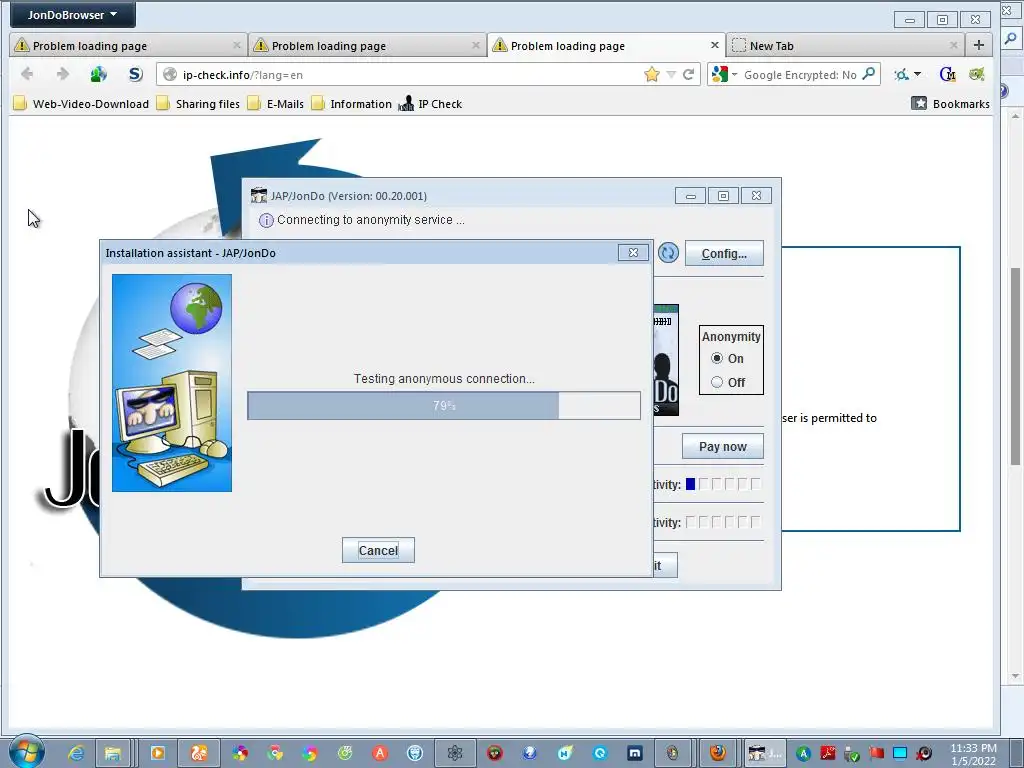Click the Windows Start orb
Viewport: 1024px width, 768px height.
pyautogui.click(x=27, y=751)
